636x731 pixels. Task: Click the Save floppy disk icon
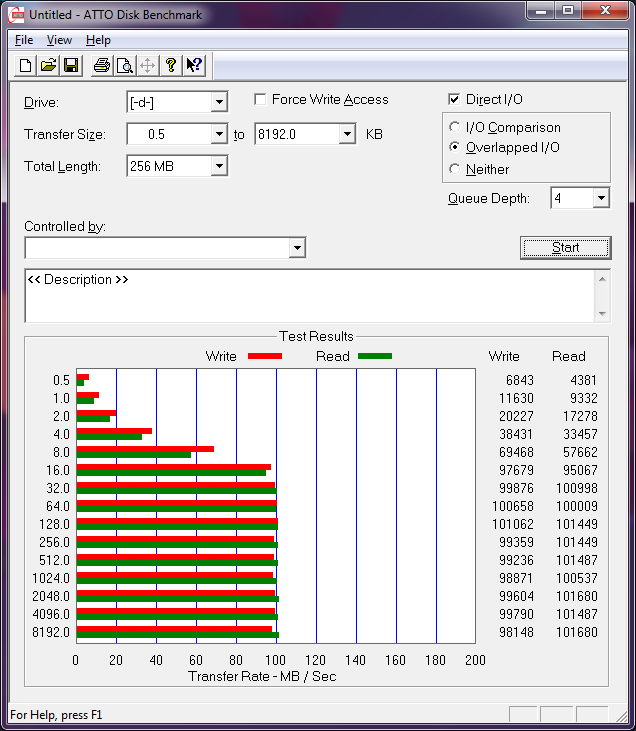(x=71, y=65)
